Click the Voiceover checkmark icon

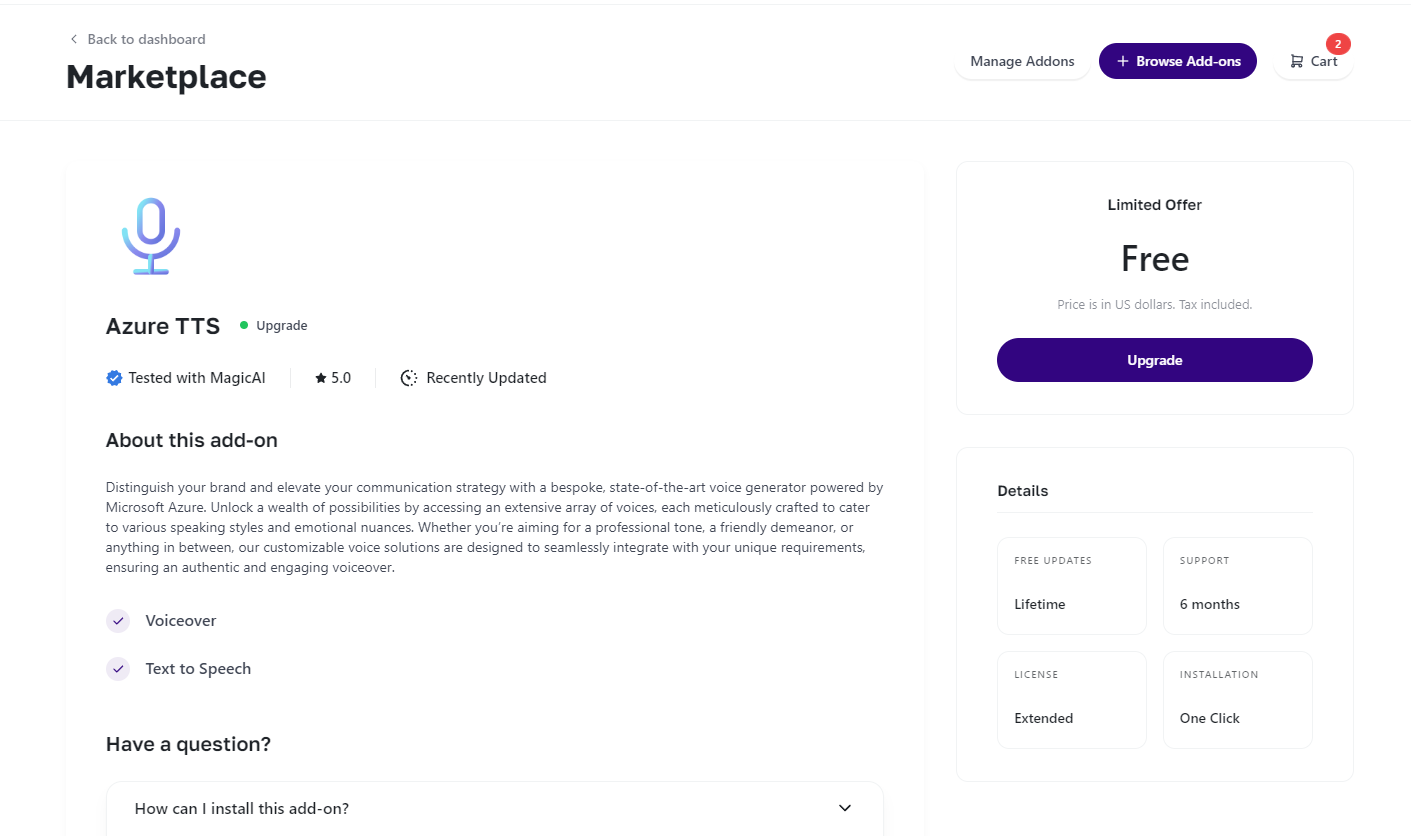click(118, 621)
